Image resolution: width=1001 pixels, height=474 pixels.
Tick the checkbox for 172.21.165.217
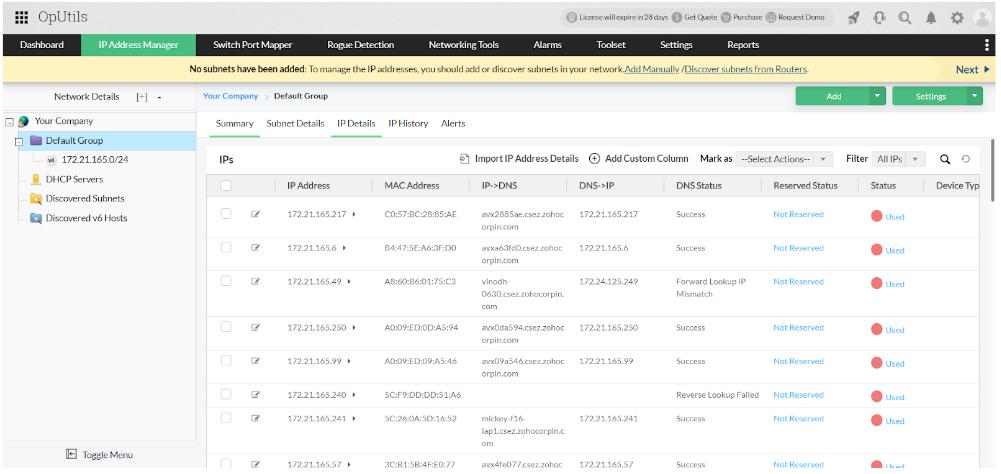point(226,213)
